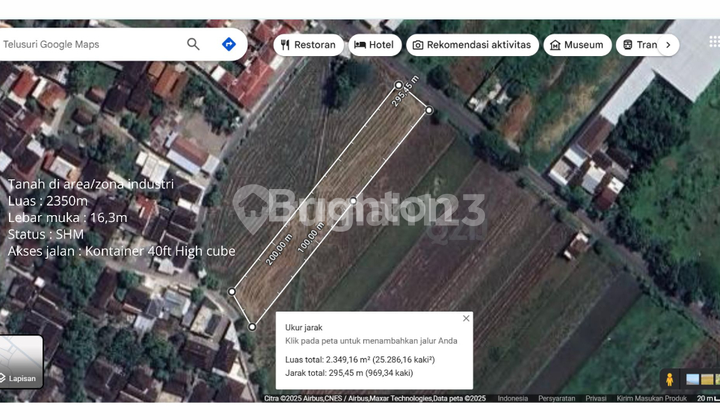720x420 pixels.
Task: Open the imagery thumbnail strip beside pegman
Action: [703, 380]
